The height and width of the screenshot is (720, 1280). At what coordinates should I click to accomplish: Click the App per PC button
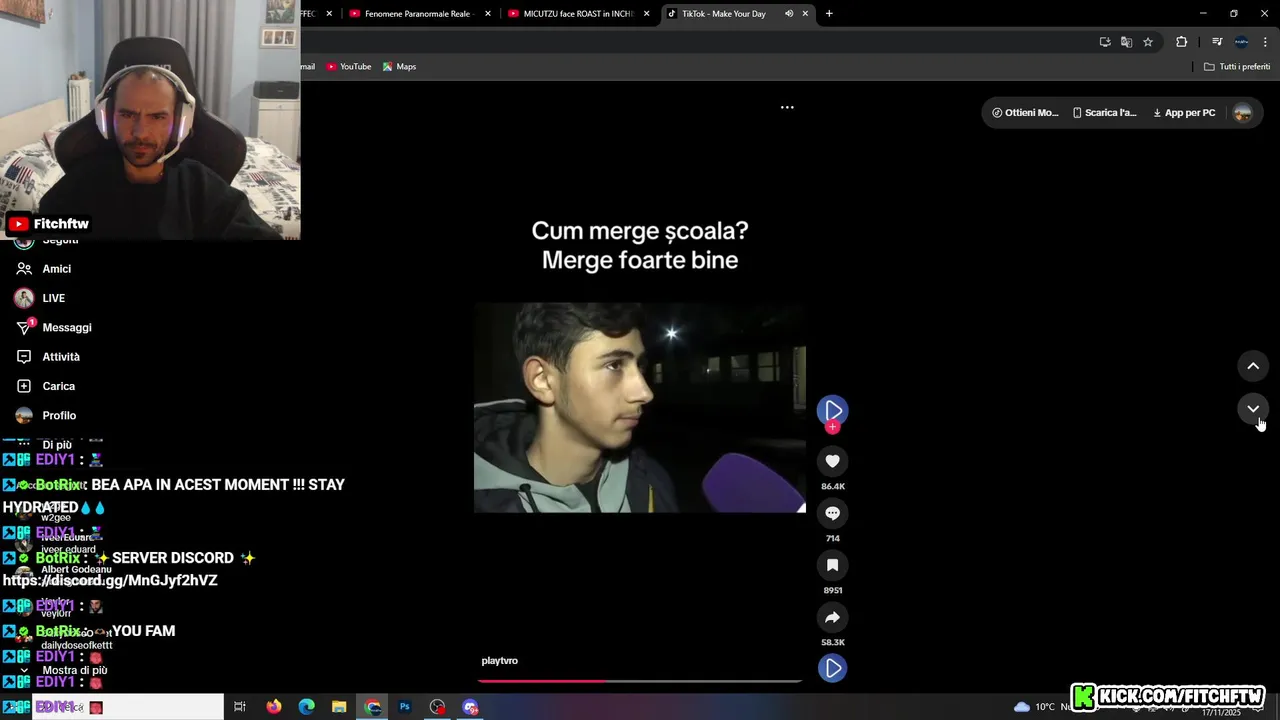pos(1184,113)
